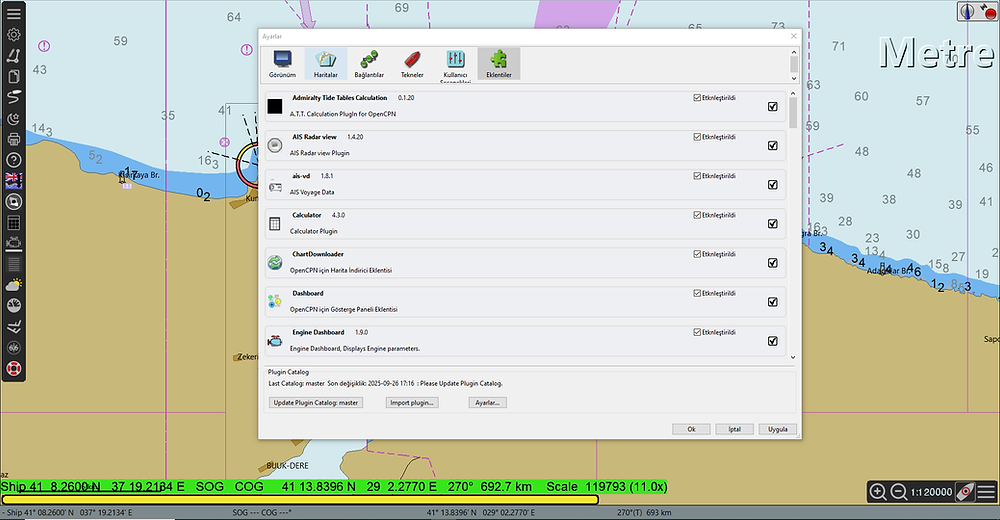
Task: Open the Tekneler tab
Action: 412,64
